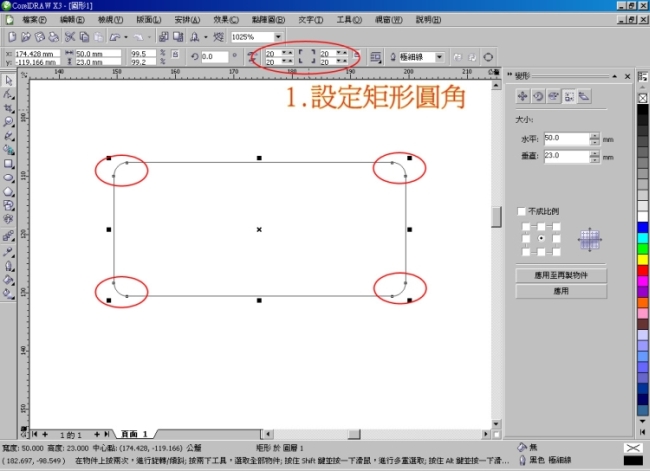The height and width of the screenshot is (471, 650).
Task: Toggle the 不成比例 checkbox
Action: [x=521, y=211]
